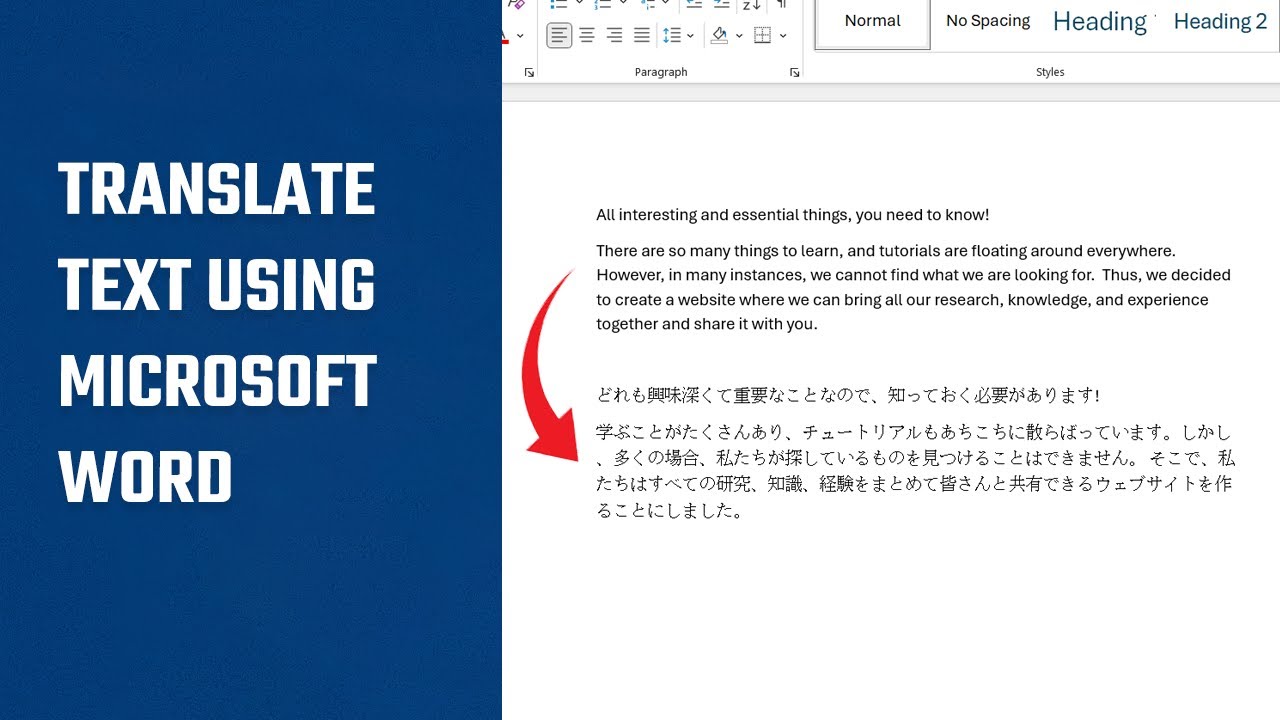Toggle show paragraph marks pilcrow

pyautogui.click(x=781, y=5)
